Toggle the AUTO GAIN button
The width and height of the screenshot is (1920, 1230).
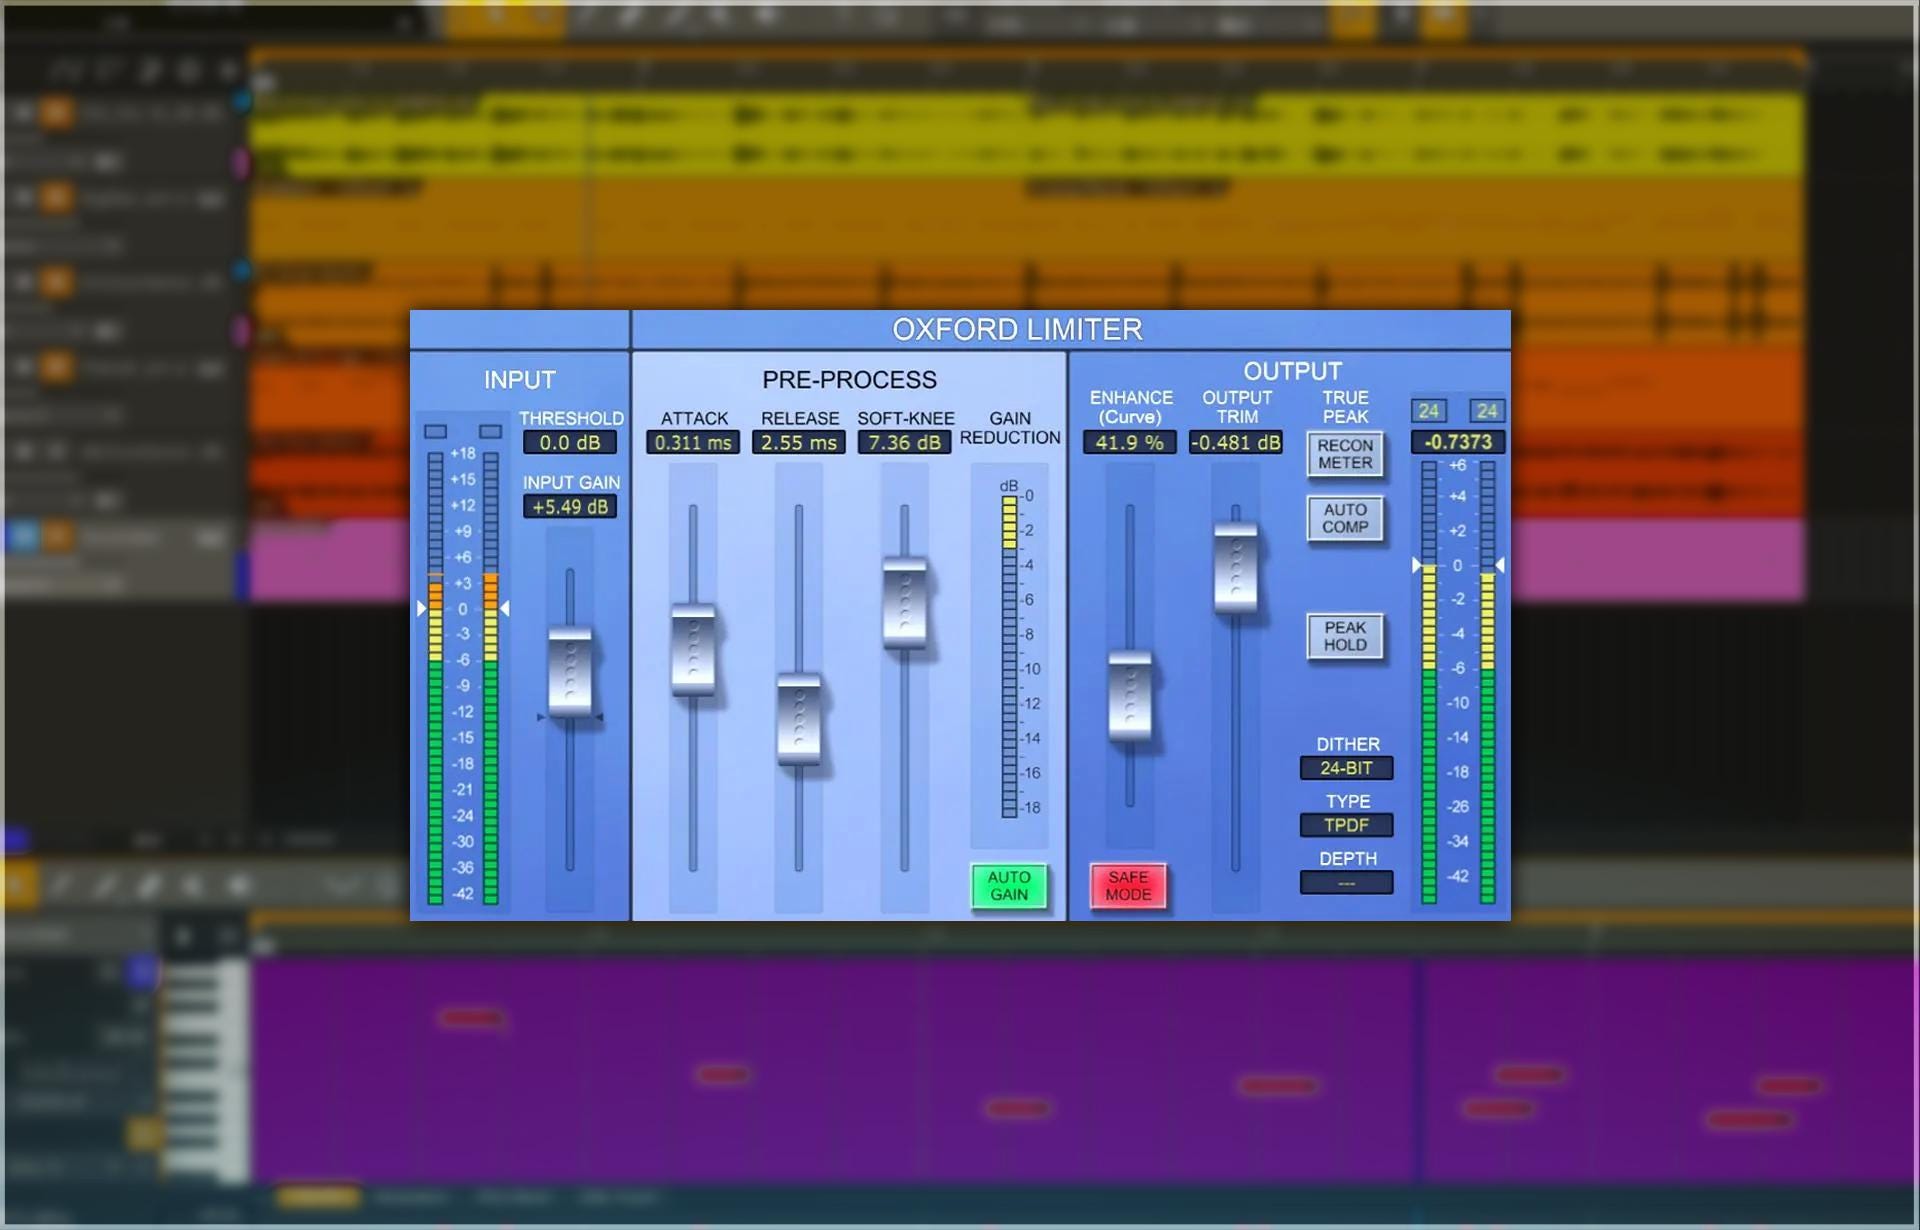[1009, 886]
